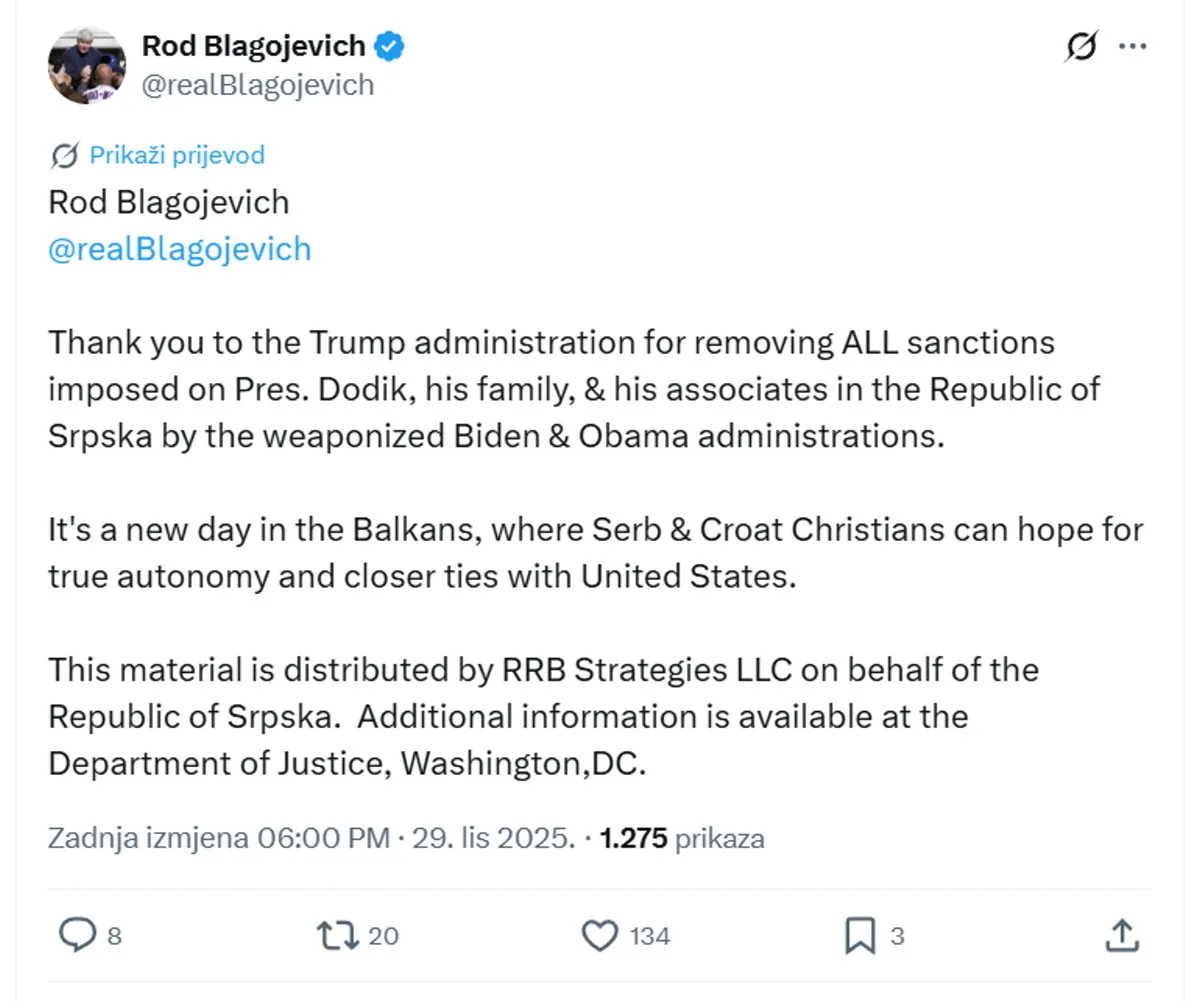This screenshot has height=1002, width=1200.
Task: Click the reply speech bubble icon
Action: (77, 935)
